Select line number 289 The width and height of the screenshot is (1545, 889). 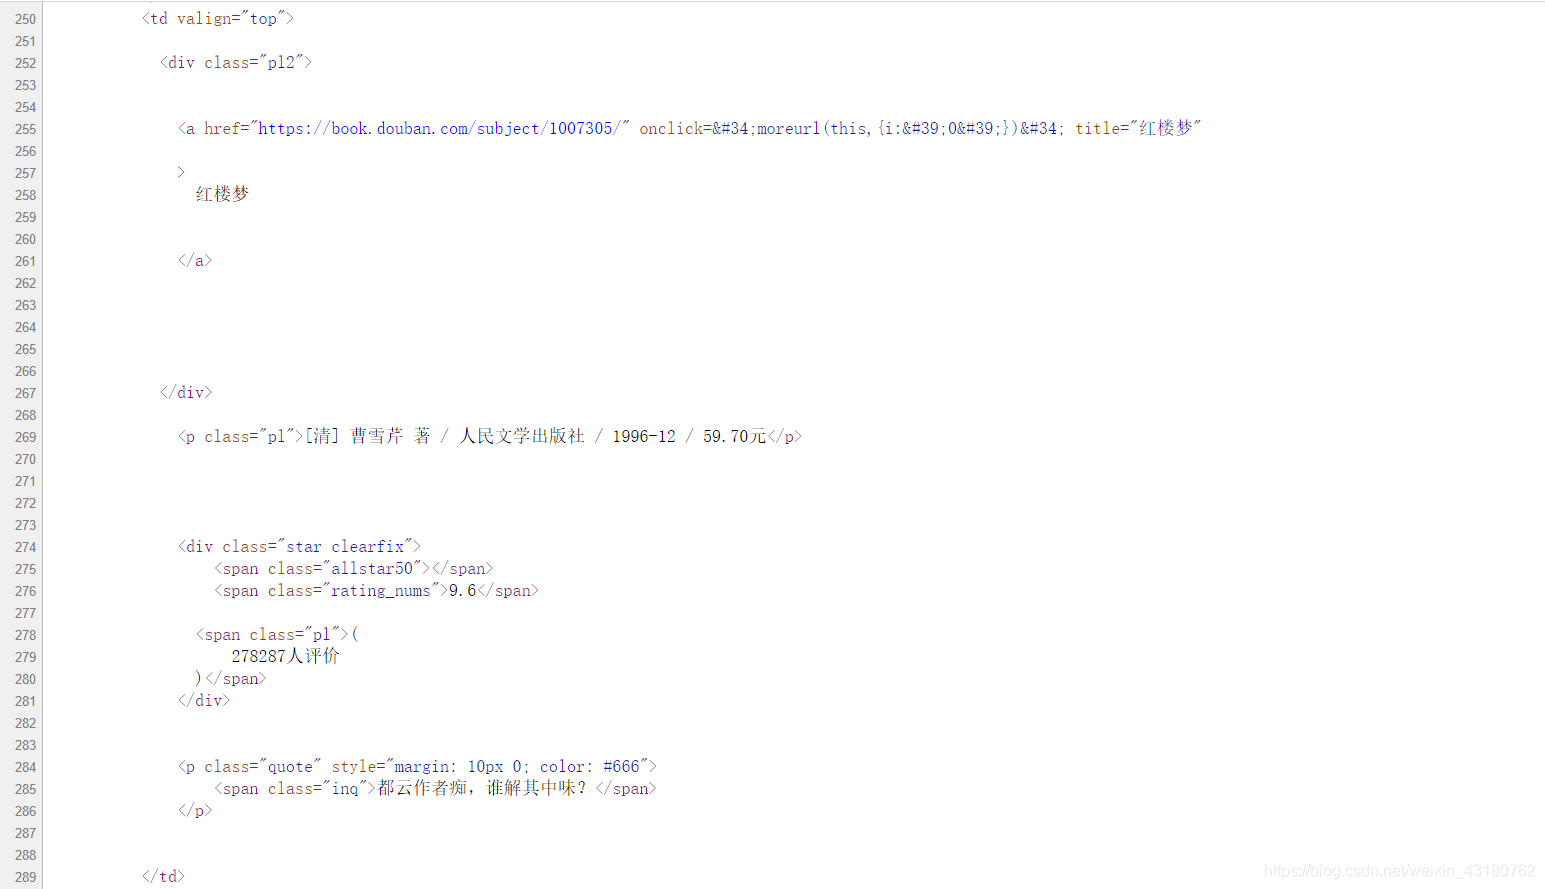pyautogui.click(x=25, y=877)
